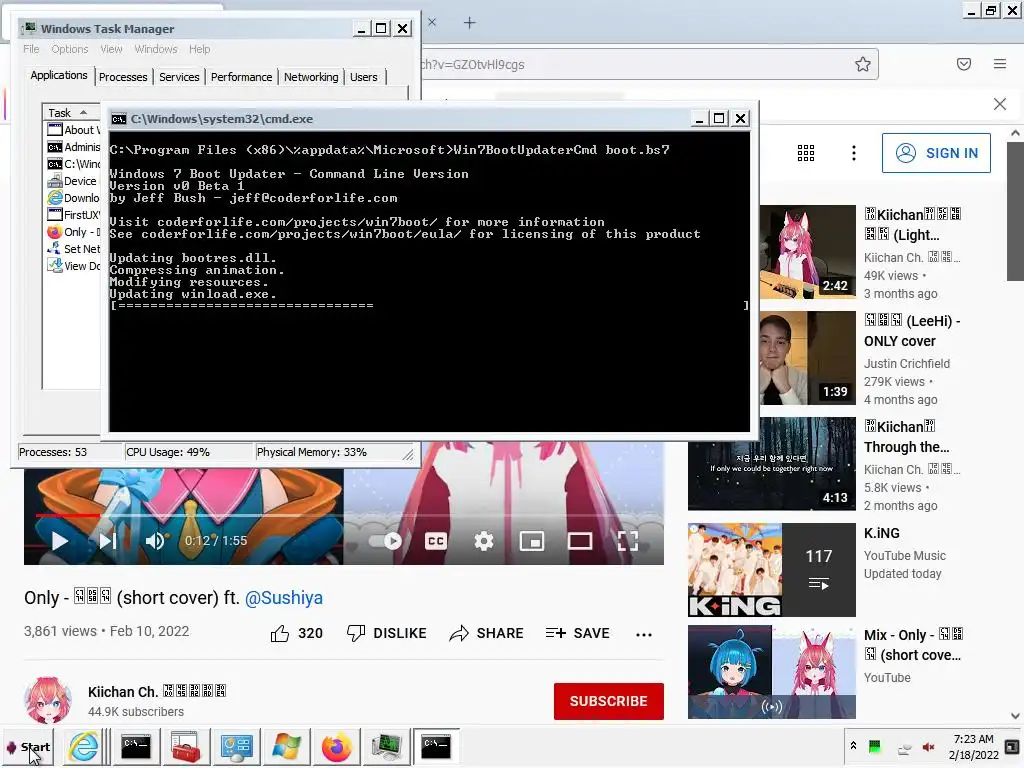Select Device task in list
This screenshot has width=1024, height=768.
coord(73,181)
